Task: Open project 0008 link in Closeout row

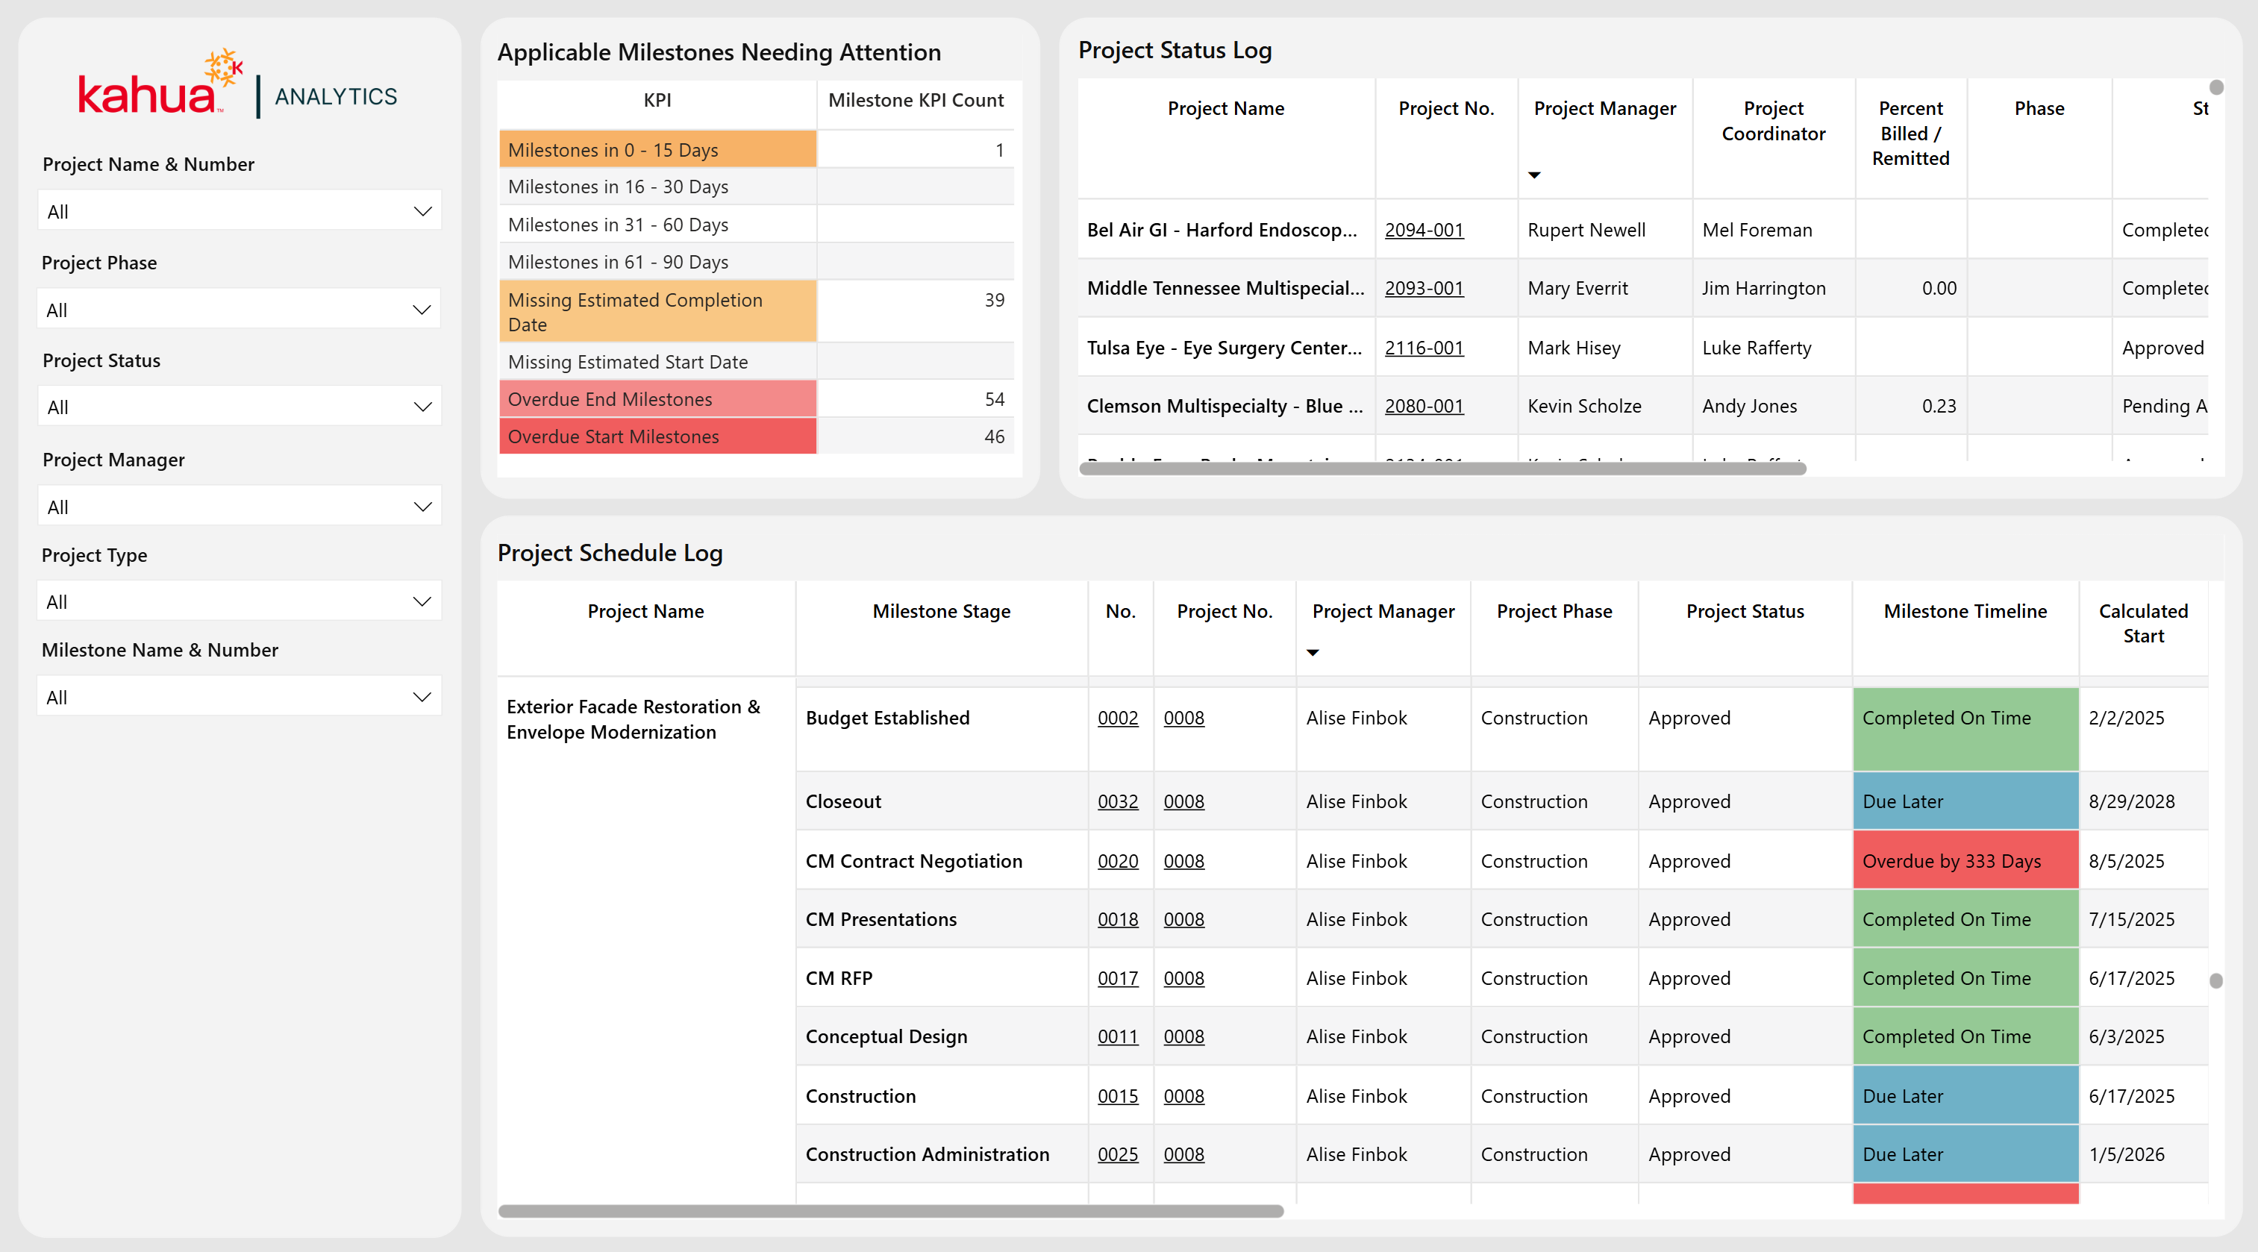Action: tap(1184, 801)
